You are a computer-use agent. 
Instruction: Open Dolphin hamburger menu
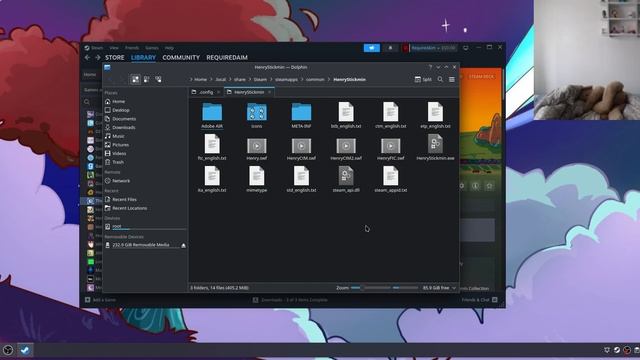click(x=452, y=80)
